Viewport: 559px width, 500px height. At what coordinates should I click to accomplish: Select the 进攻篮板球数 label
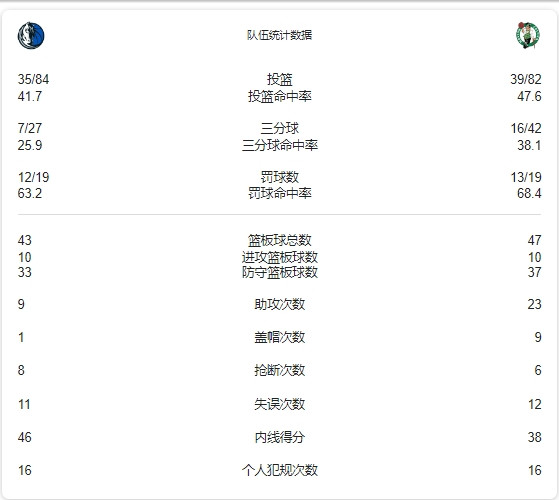(x=280, y=257)
